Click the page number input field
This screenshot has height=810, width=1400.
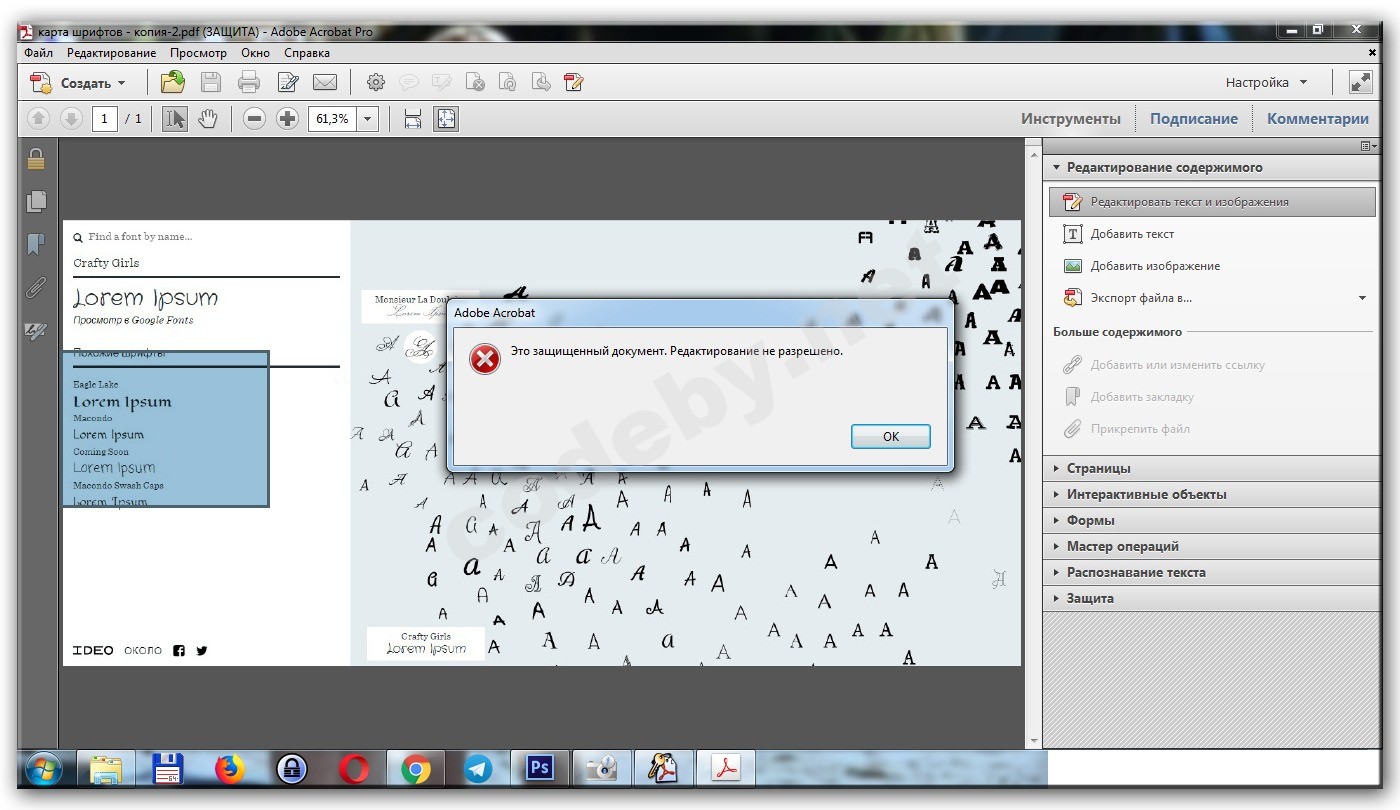[105, 119]
